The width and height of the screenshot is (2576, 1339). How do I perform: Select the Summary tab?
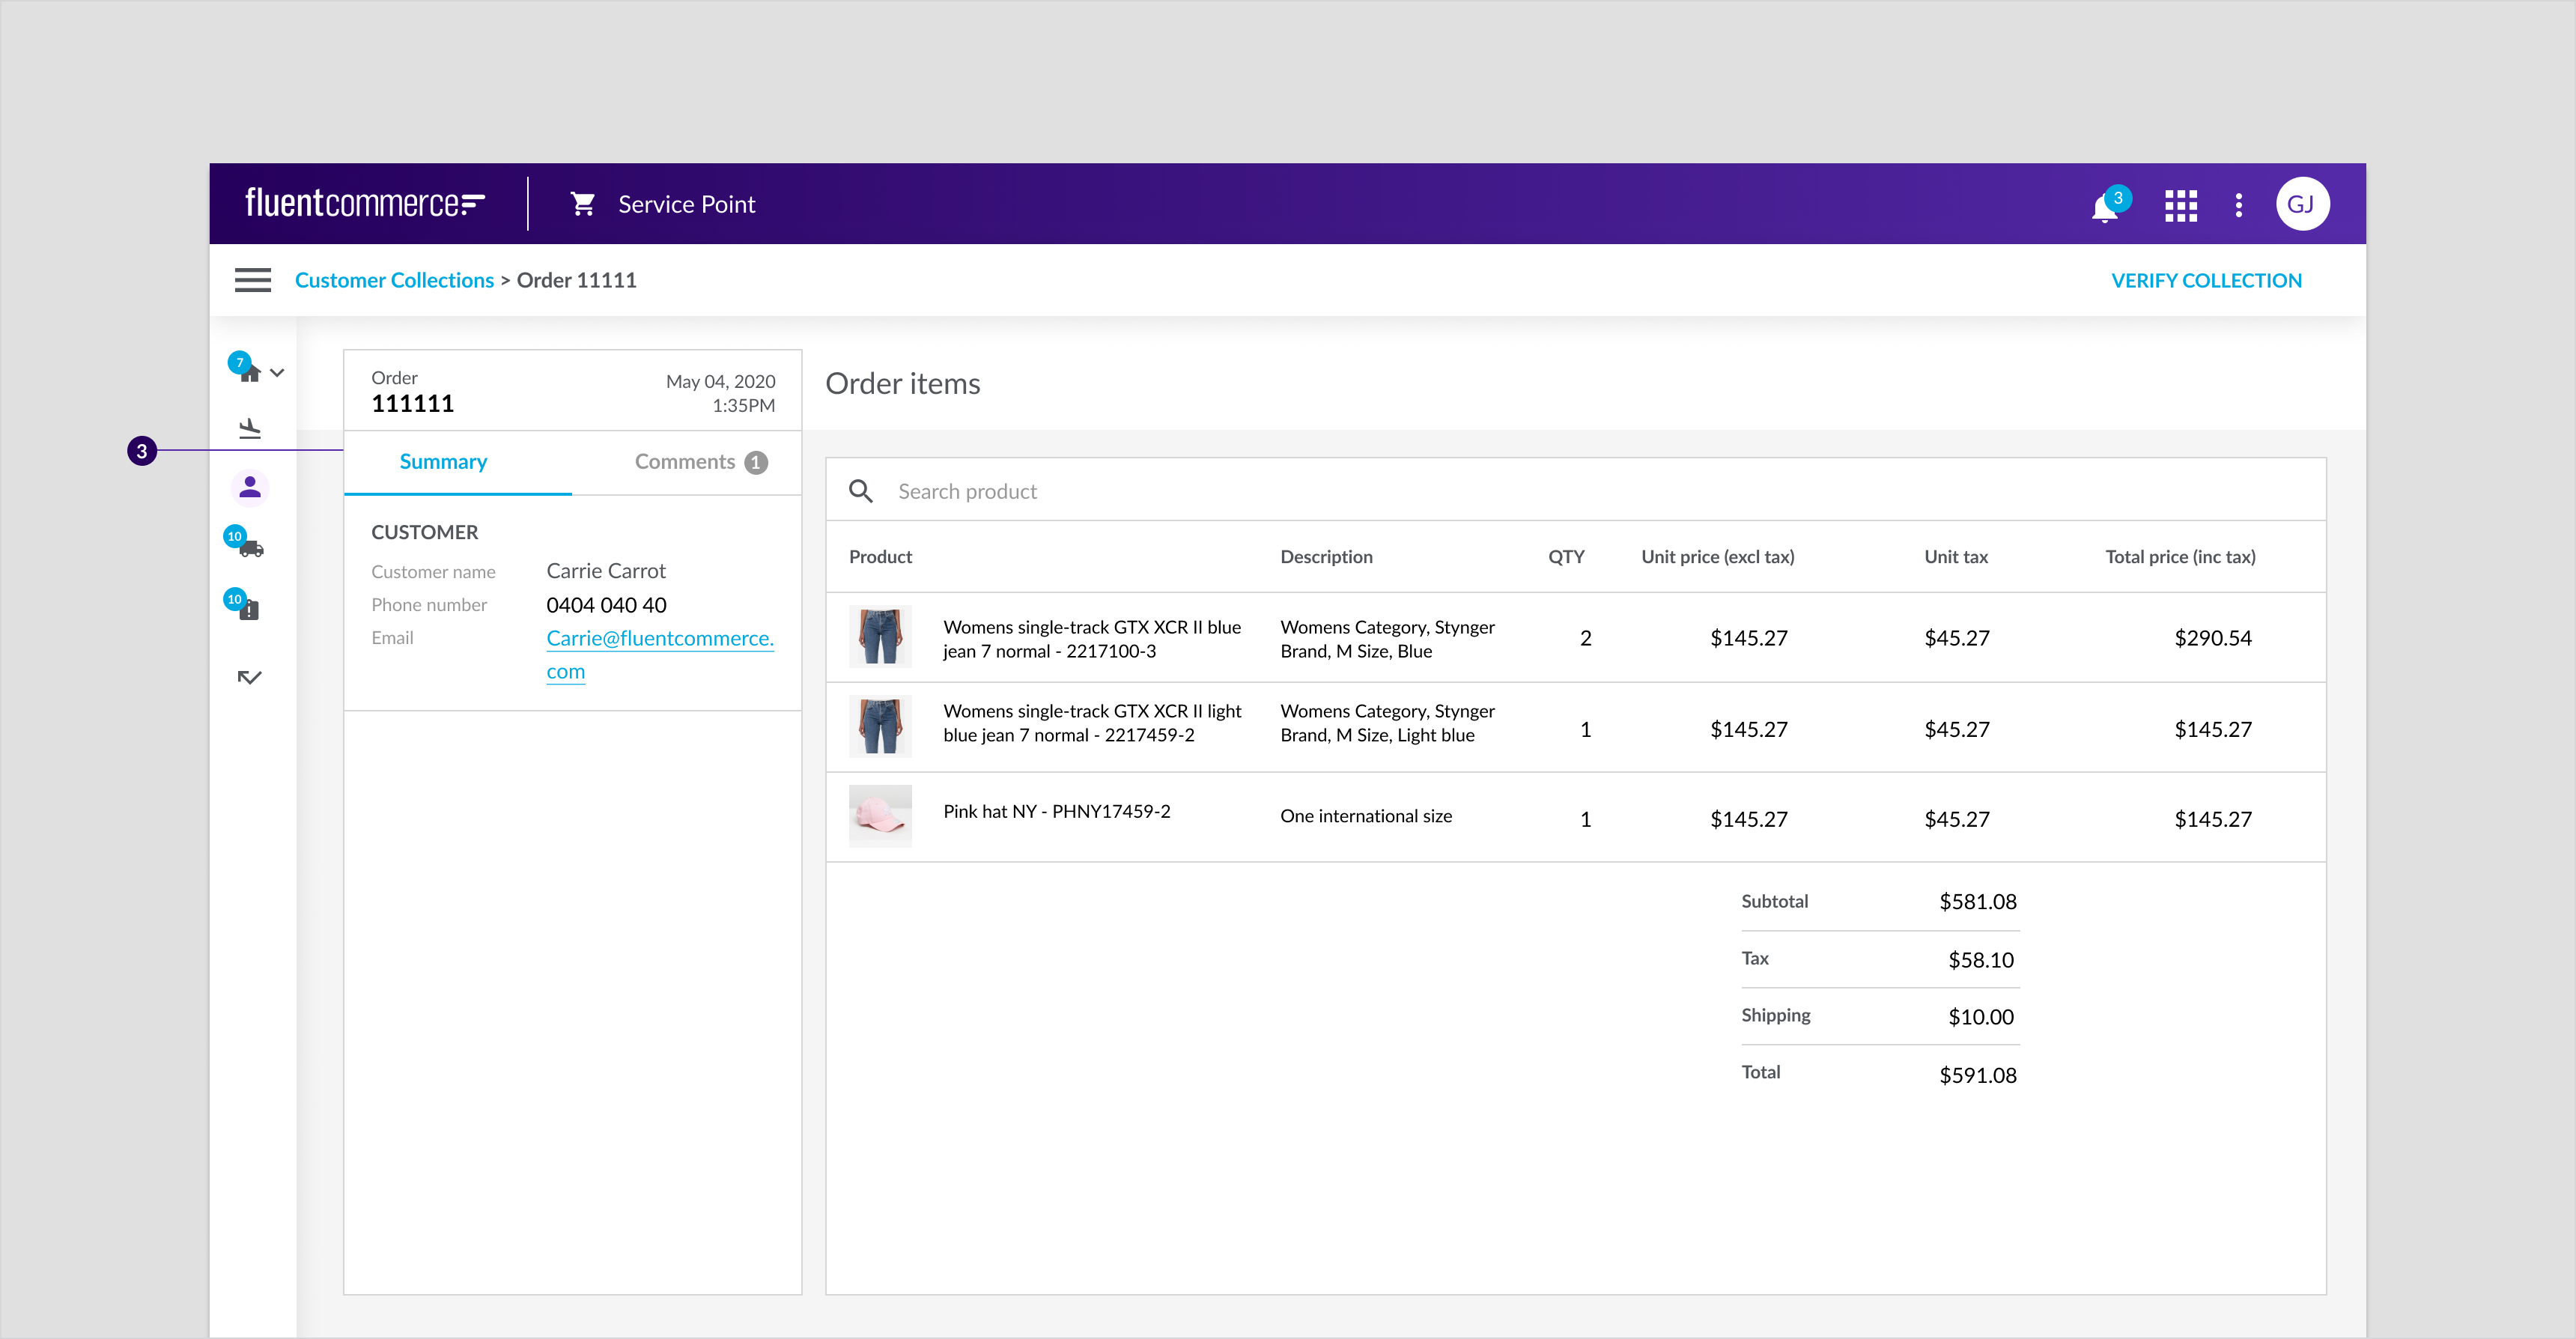pos(443,460)
